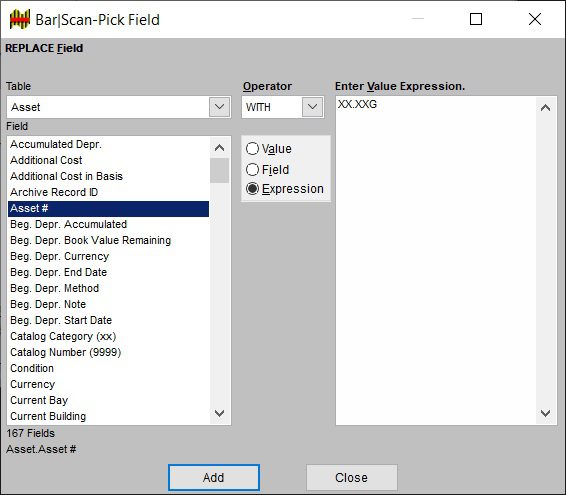This screenshot has height=495, width=566.
Task: Click field list scroll down arrow
Action: 219,413
